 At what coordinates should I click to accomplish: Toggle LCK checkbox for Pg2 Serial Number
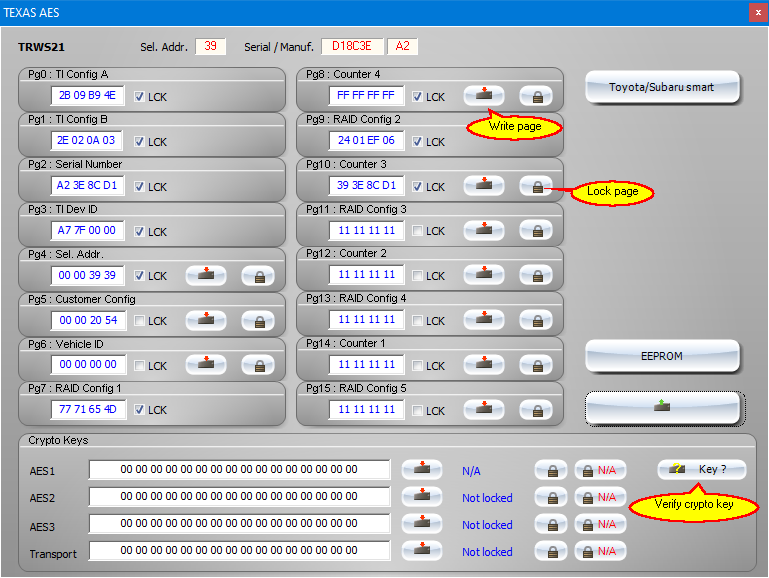click(139, 187)
